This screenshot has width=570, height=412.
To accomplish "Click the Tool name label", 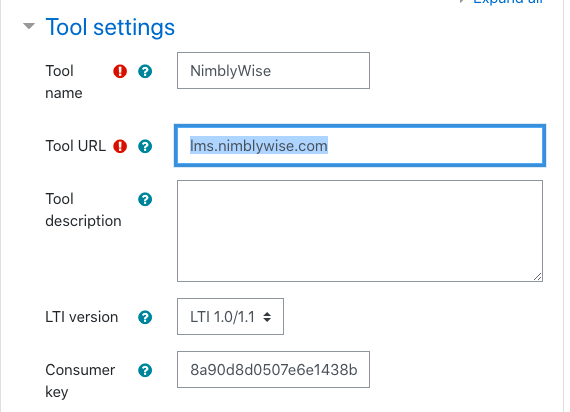I will pos(64,82).
